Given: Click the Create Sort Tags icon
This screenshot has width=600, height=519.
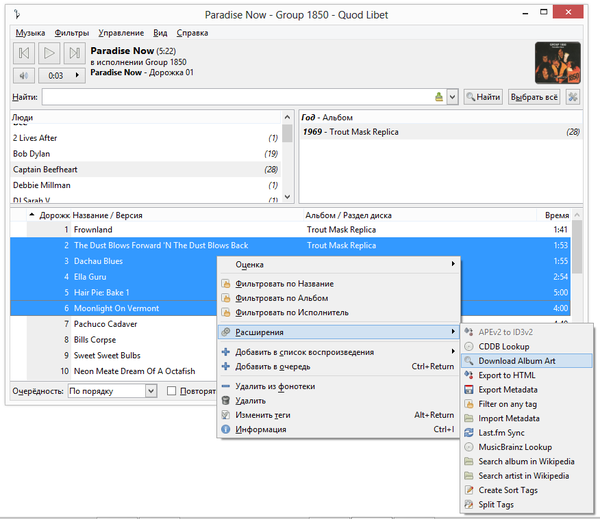Looking at the screenshot, I should [469, 490].
